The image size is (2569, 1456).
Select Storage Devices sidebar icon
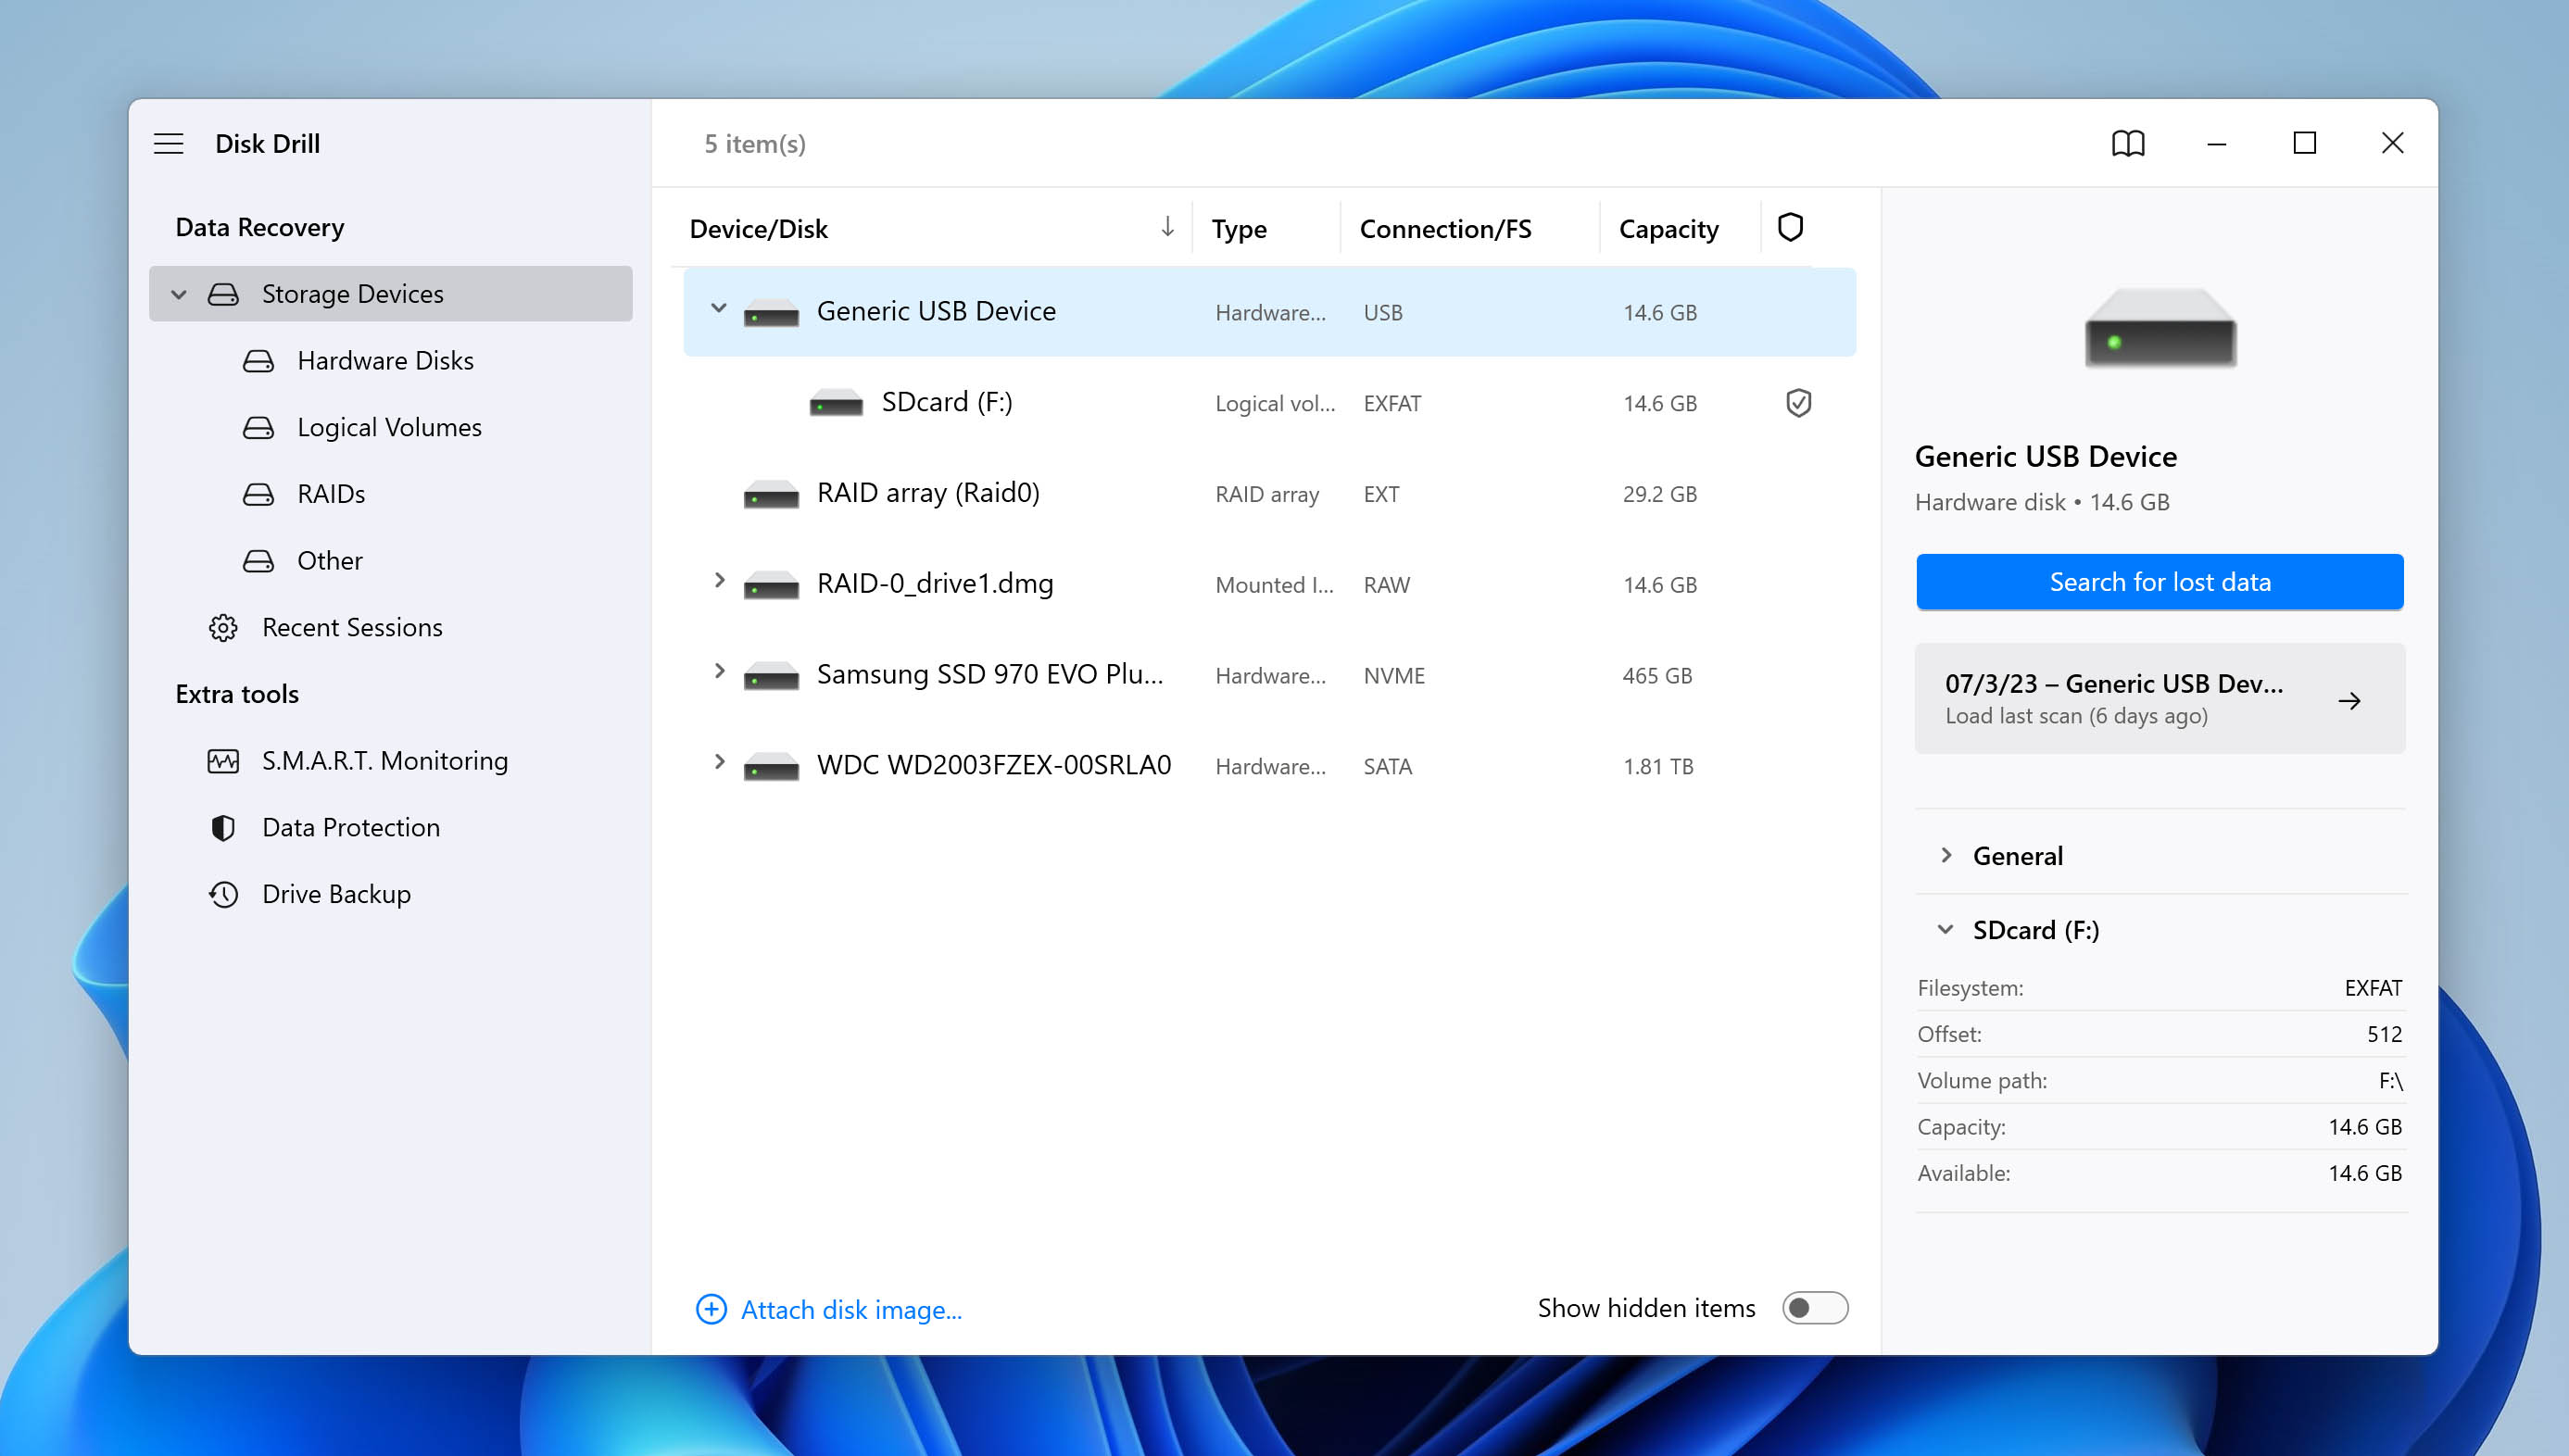220,293
